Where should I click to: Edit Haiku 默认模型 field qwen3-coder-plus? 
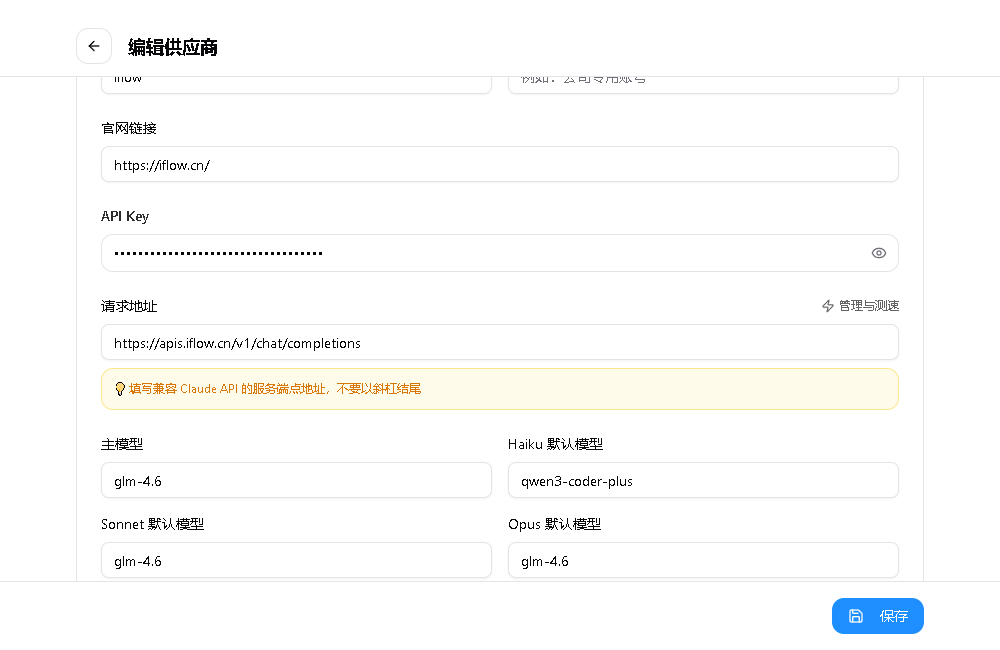[x=703, y=481]
